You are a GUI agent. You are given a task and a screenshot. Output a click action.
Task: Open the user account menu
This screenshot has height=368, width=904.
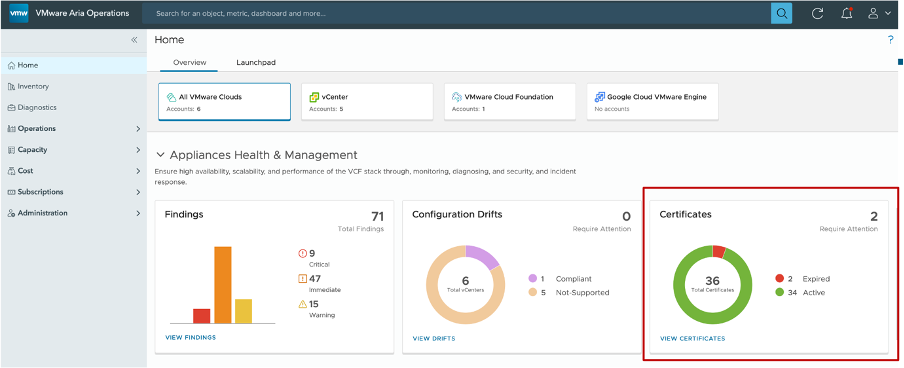[x=879, y=14]
